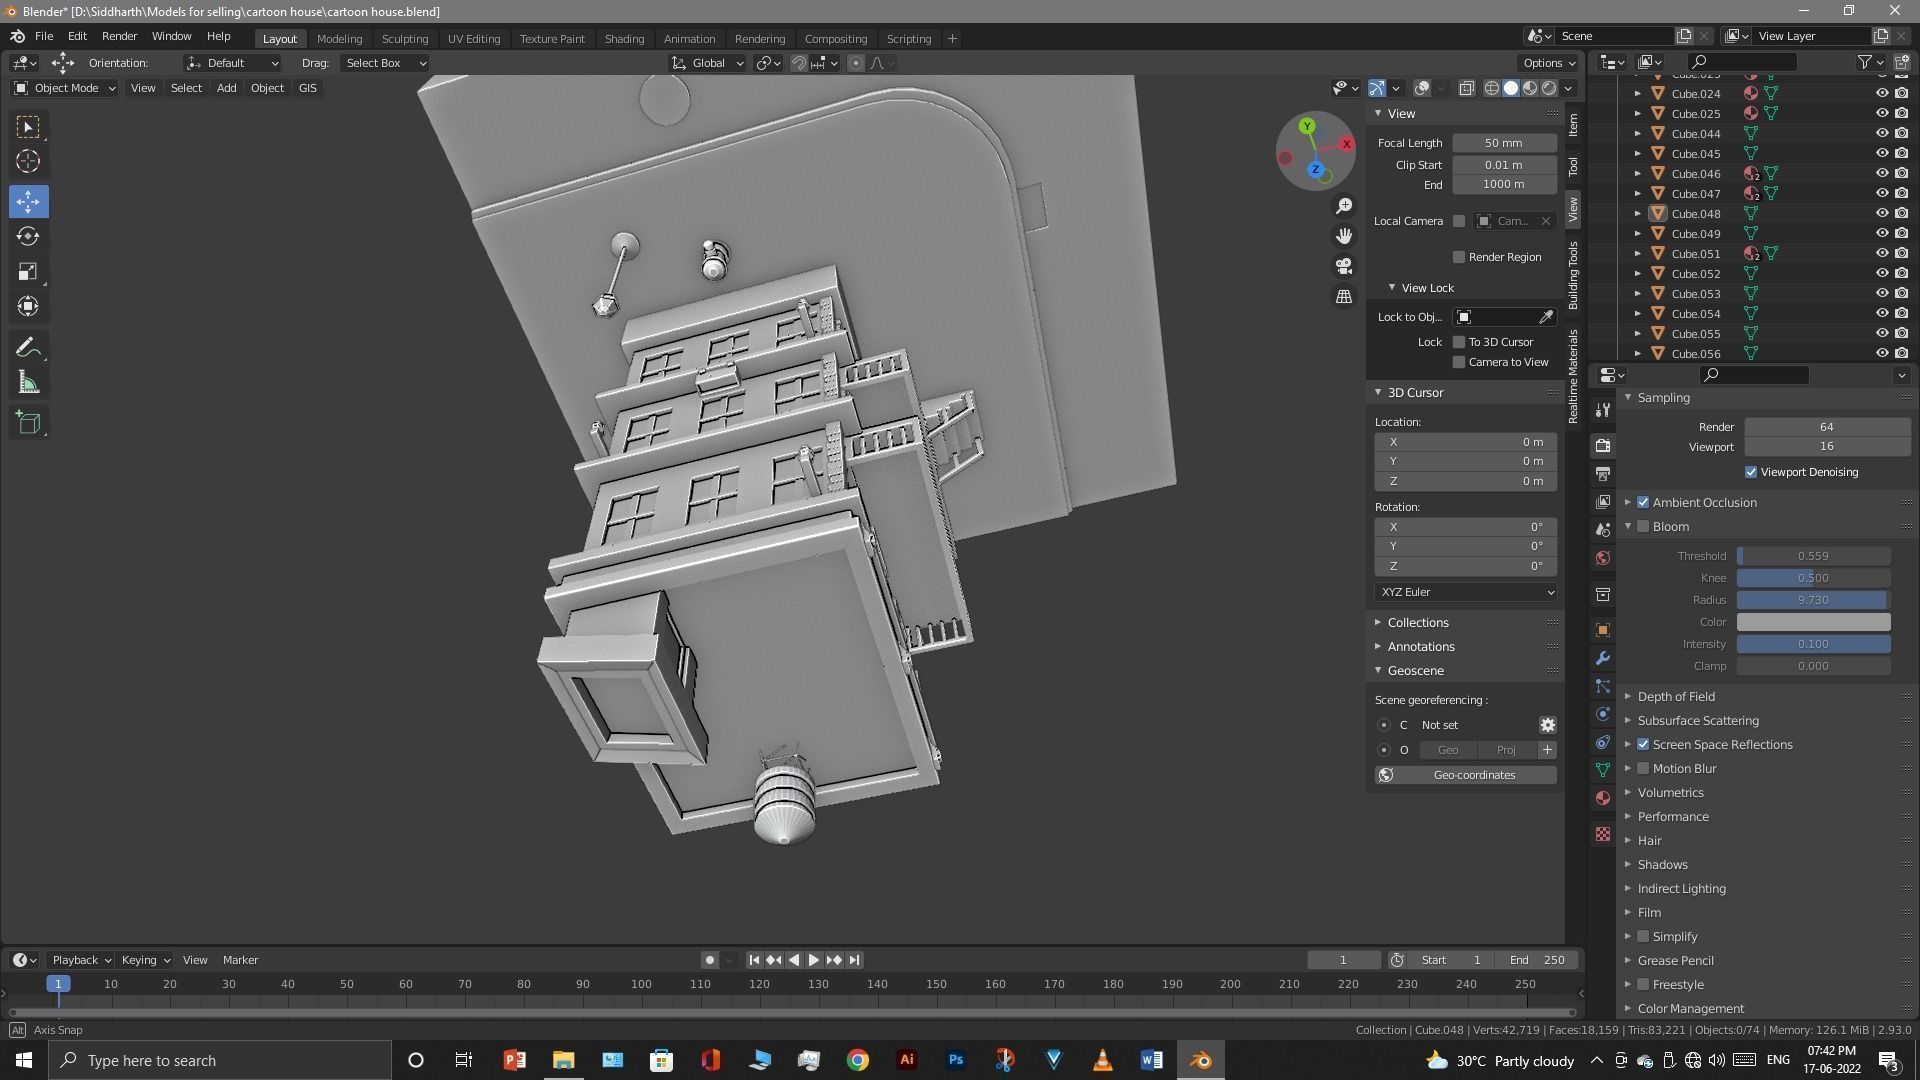Viewport: 1920px width, 1080px height.
Task: Toggle the camera view icon
Action: pos(1344,266)
